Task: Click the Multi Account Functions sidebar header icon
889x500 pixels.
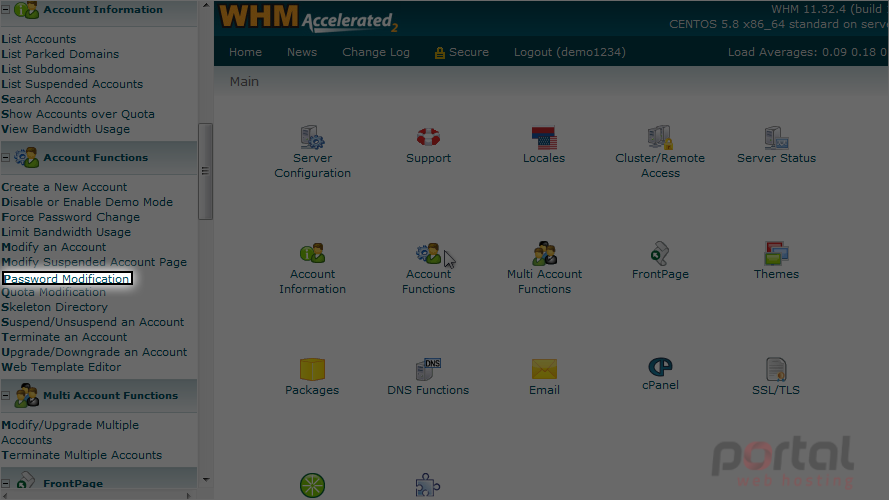Action: (26, 396)
